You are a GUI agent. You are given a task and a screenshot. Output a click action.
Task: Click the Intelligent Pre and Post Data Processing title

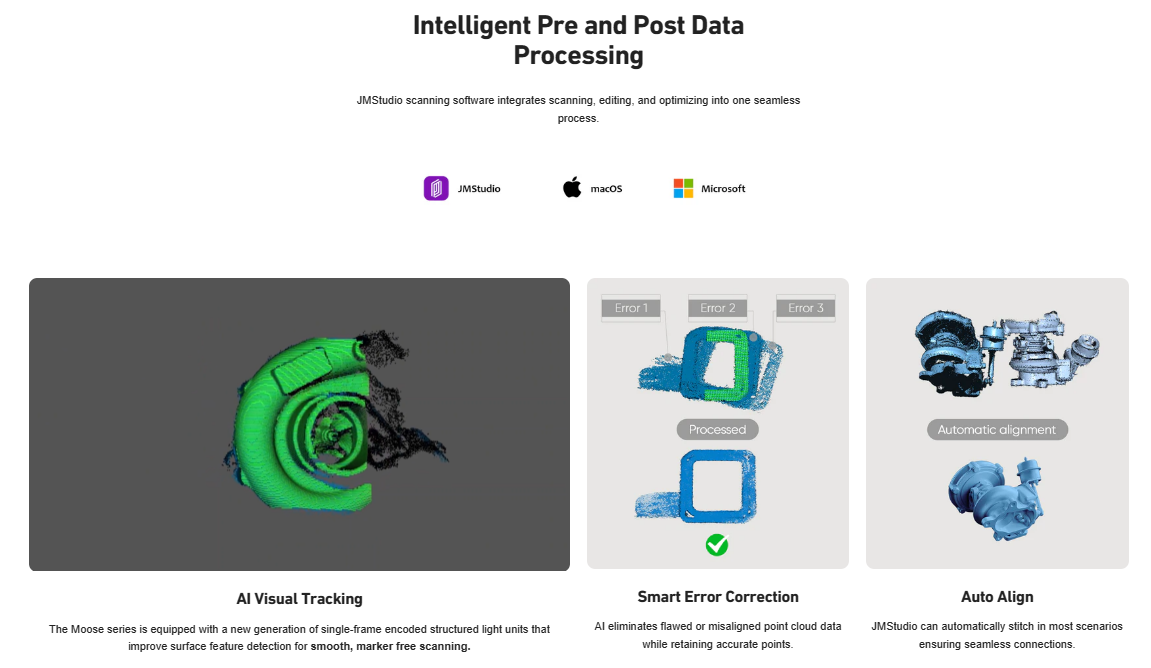(578, 40)
